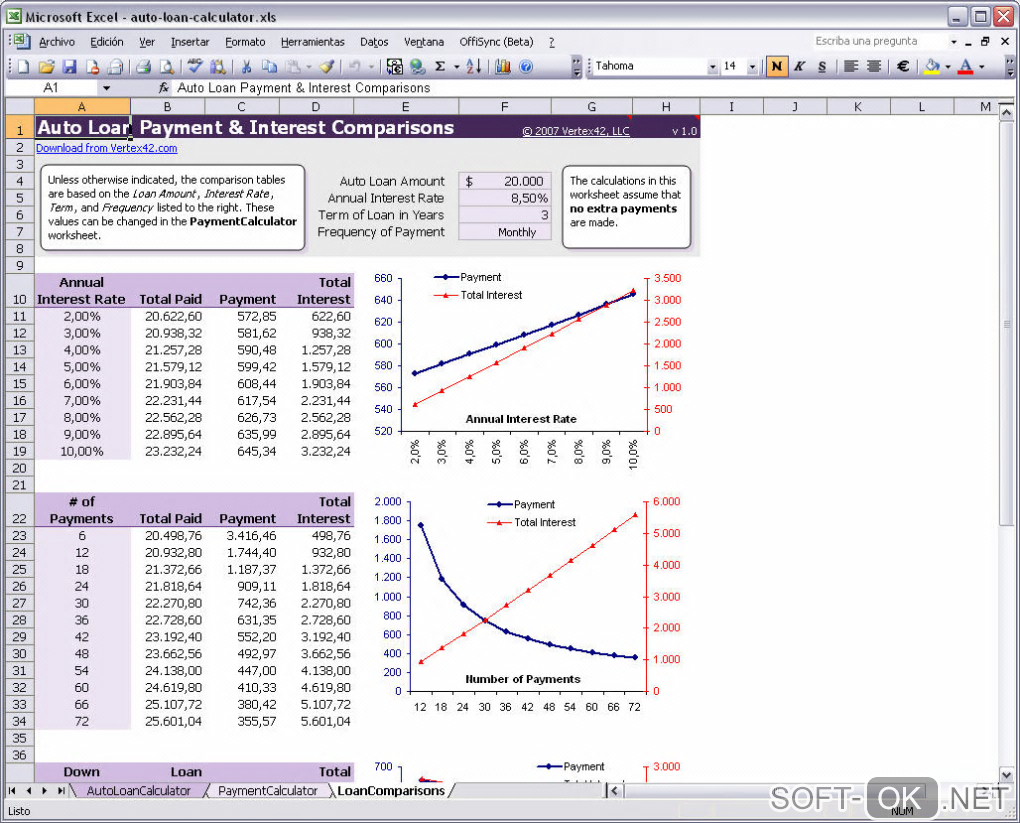Open the font size 14 dropdown
The width and height of the screenshot is (1020, 823).
tap(752, 66)
